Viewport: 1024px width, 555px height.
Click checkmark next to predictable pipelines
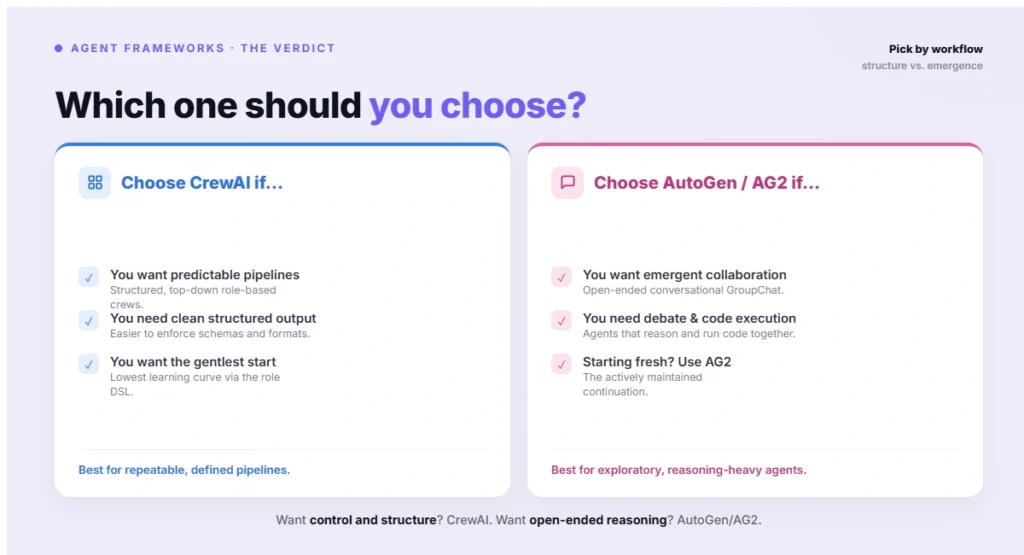(89, 277)
